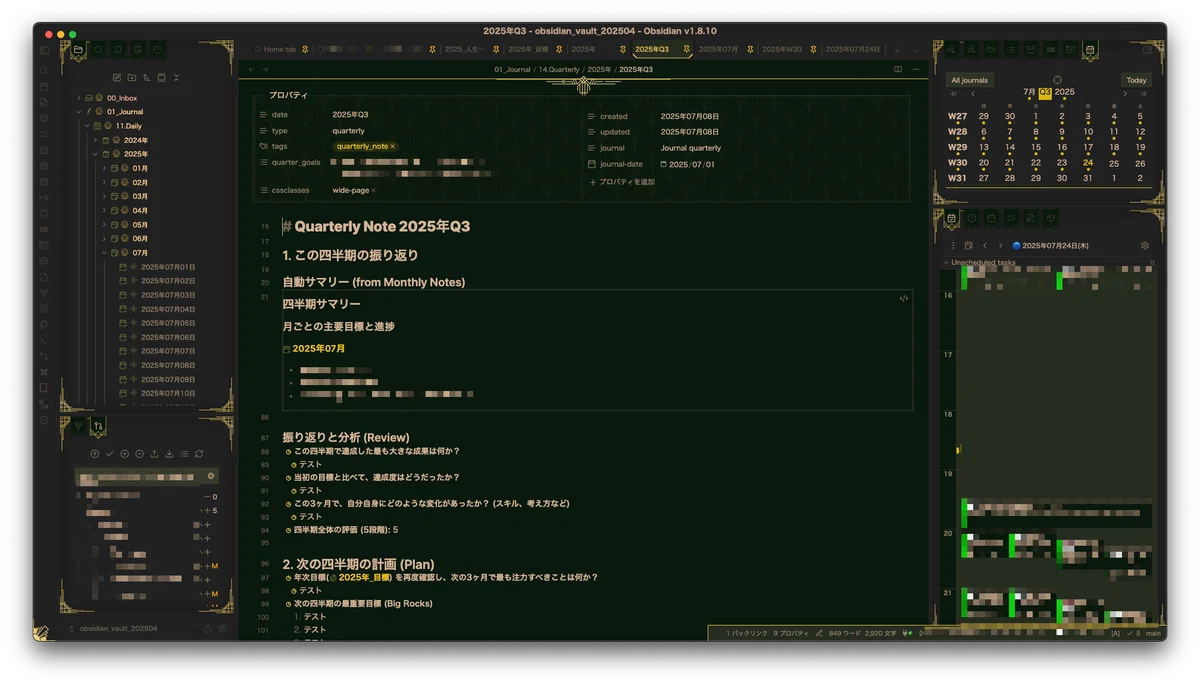Switch to 2025年_目標 tab

pos(527,49)
